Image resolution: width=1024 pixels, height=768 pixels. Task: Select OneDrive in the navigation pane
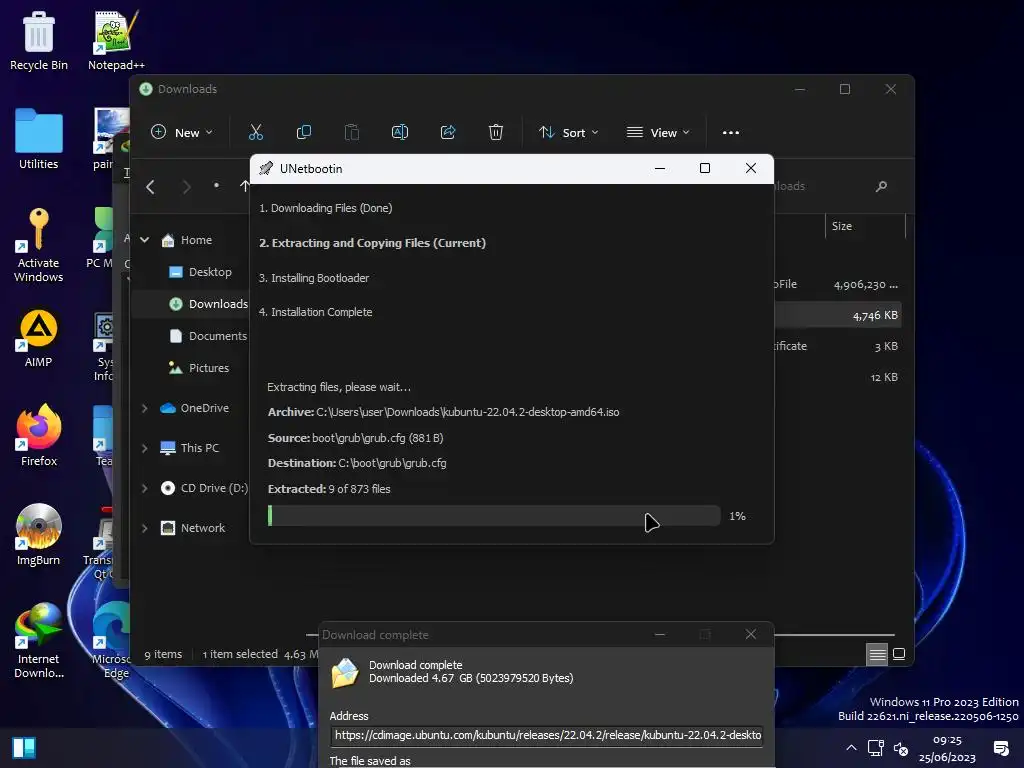pos(195,408)
